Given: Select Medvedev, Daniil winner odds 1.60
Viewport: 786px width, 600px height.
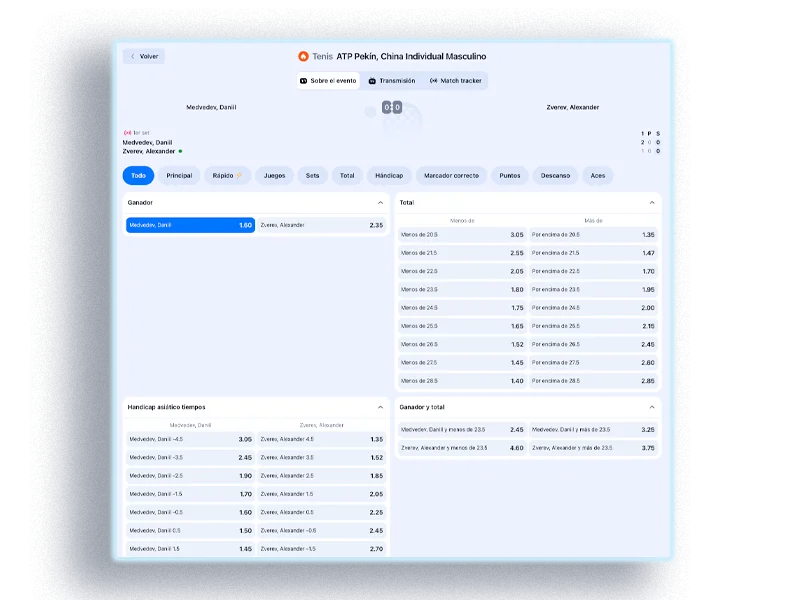Looking at the screenshot, I should click(190, 225).
